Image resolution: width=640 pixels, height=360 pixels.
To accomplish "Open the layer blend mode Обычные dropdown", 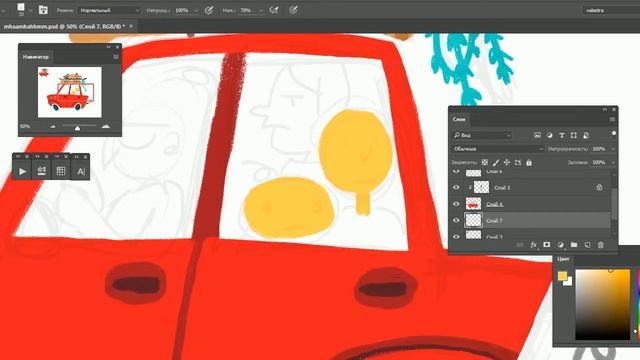I will pos(498,149).
